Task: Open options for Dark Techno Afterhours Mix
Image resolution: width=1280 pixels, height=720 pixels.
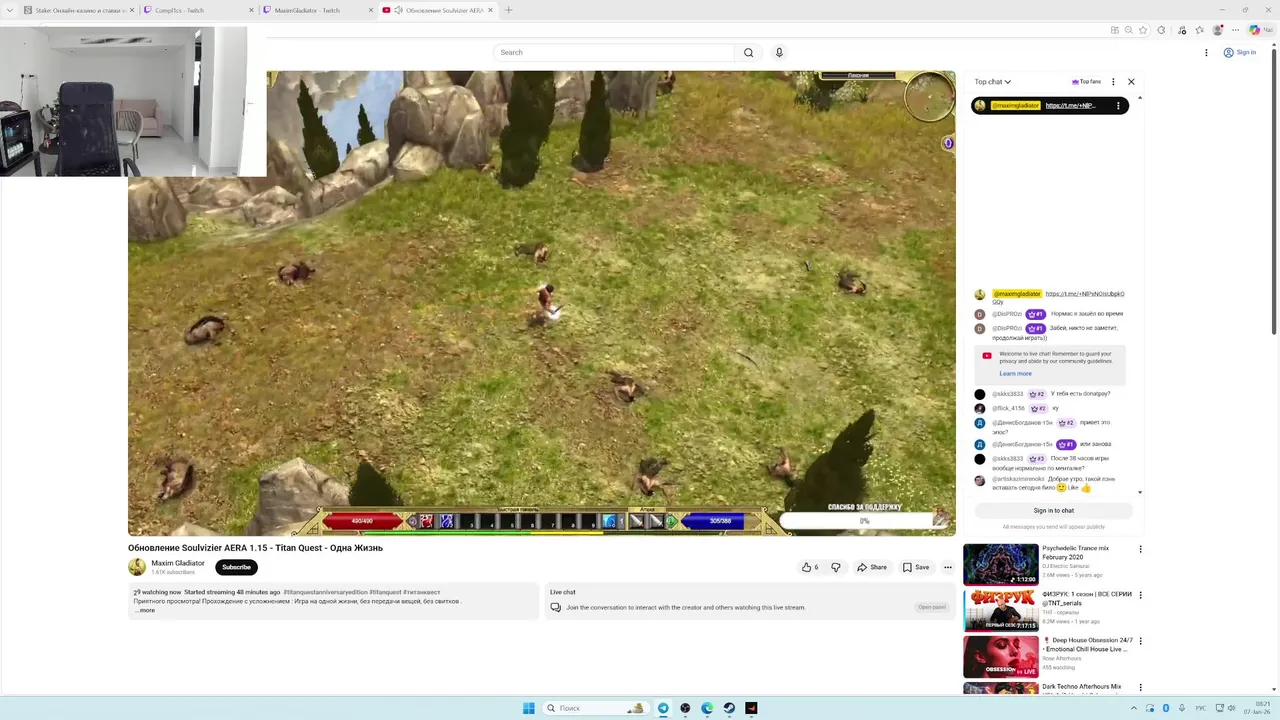Action: [1140, 687]
